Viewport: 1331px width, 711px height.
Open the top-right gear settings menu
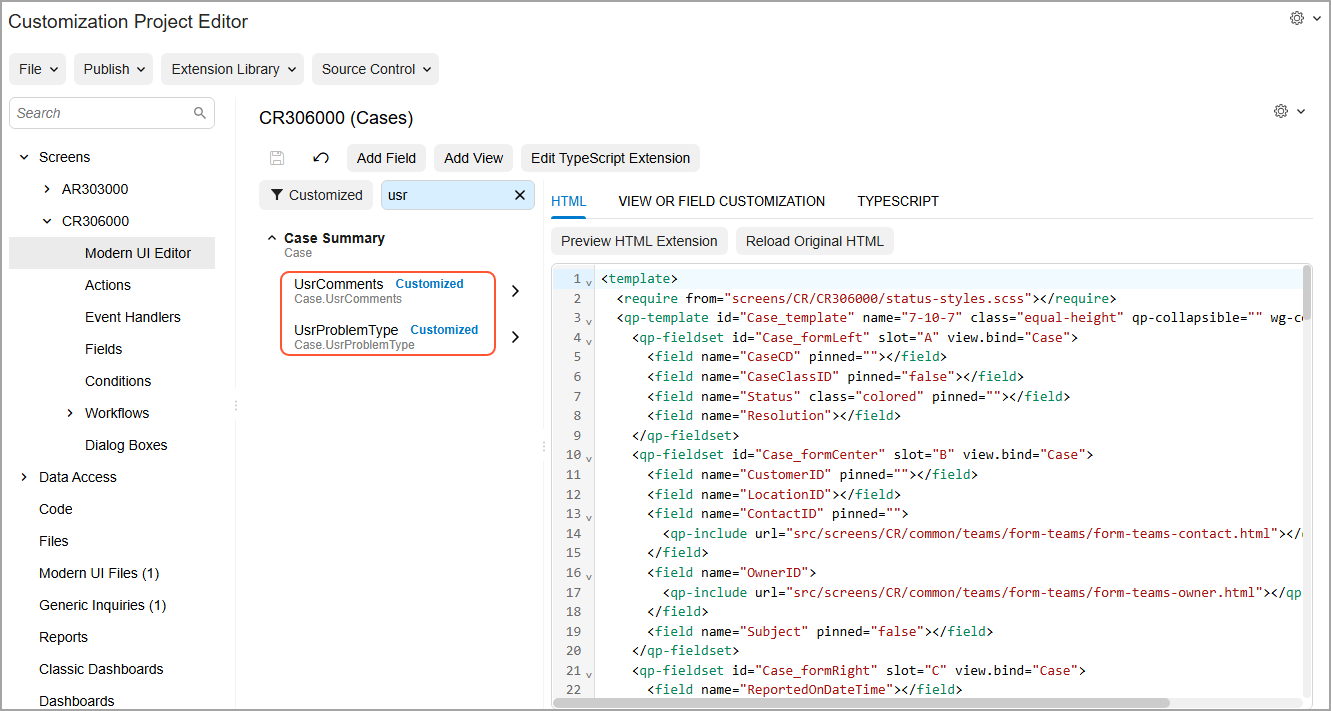click(1303, 18)
